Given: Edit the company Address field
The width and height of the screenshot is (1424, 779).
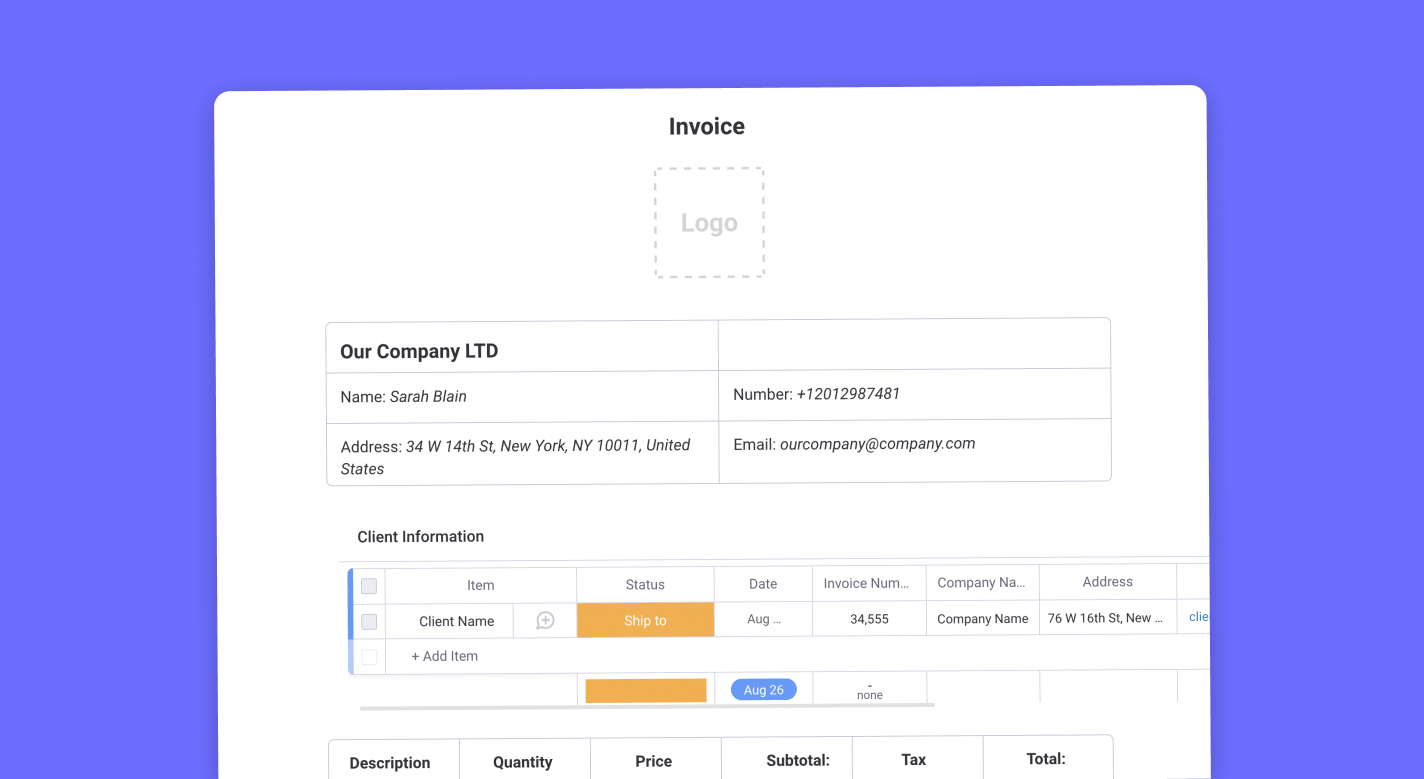Looking at the screenshot, I should tap(520, 457).
